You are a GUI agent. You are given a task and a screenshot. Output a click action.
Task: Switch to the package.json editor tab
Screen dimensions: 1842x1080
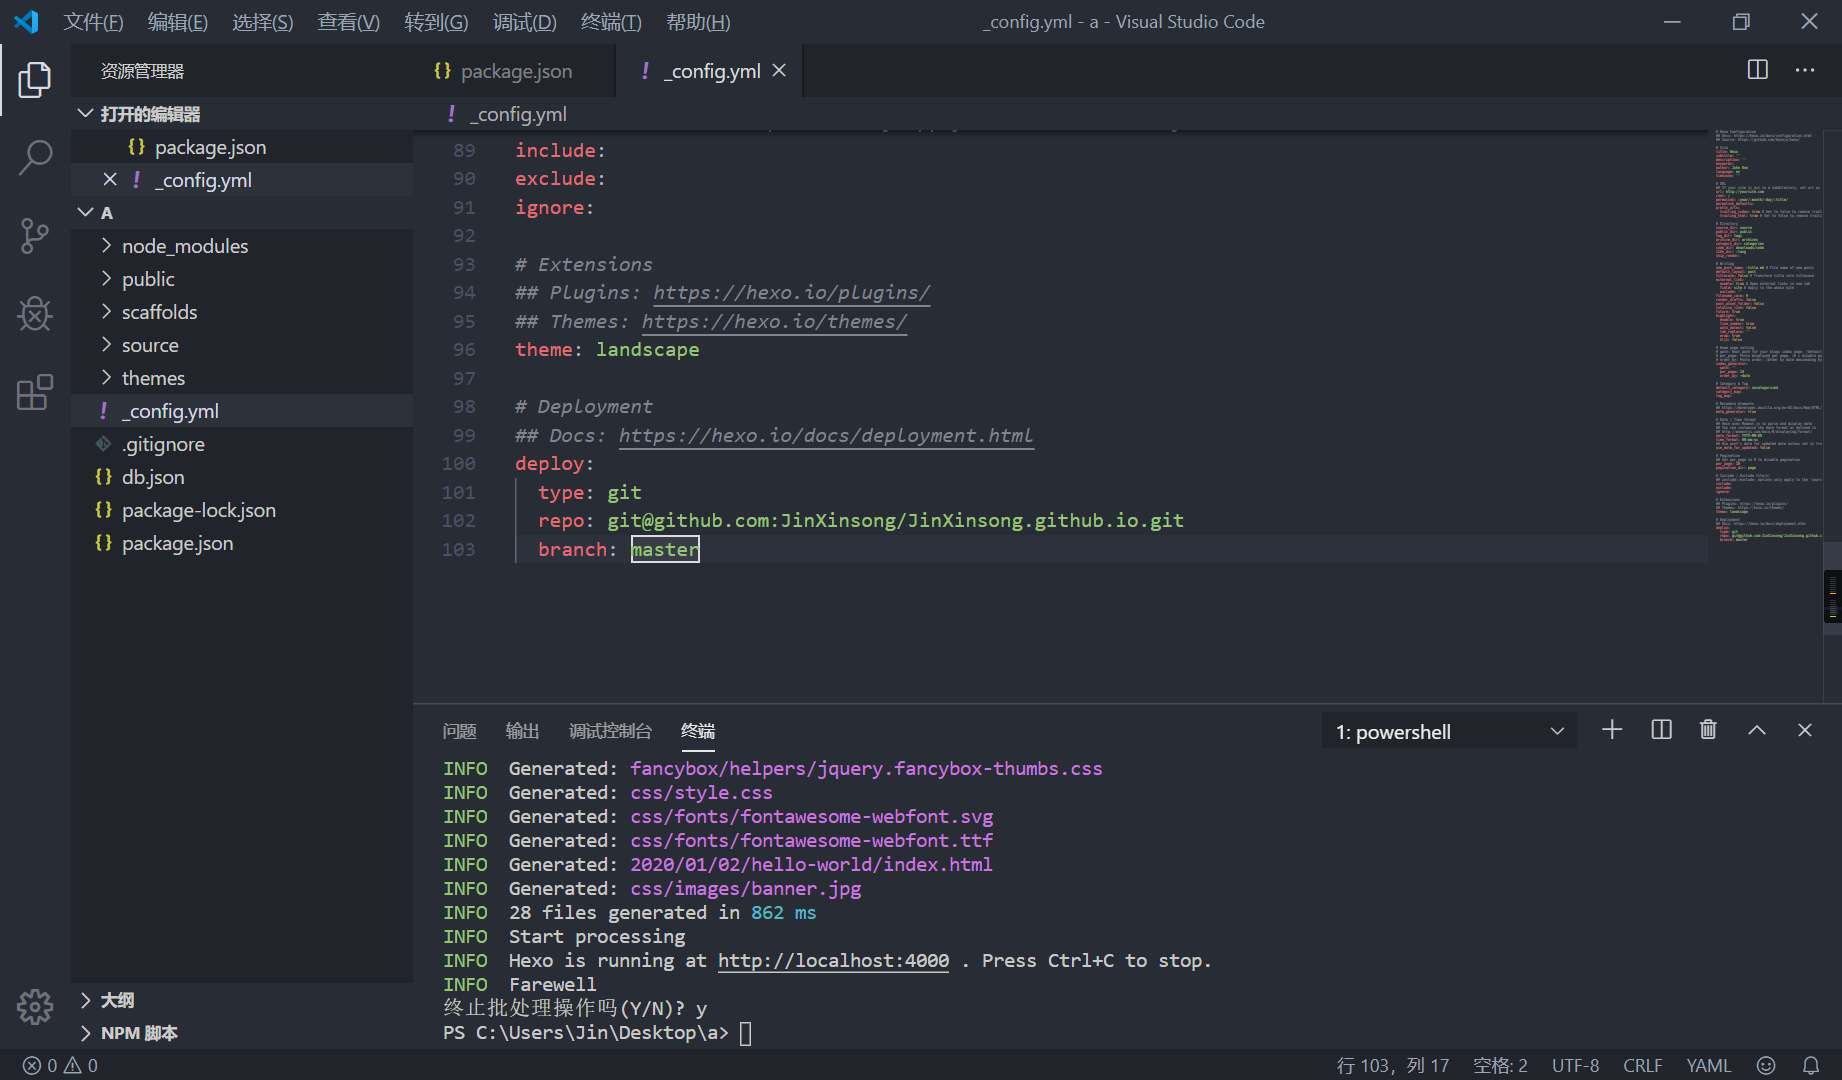coord(515,71)
